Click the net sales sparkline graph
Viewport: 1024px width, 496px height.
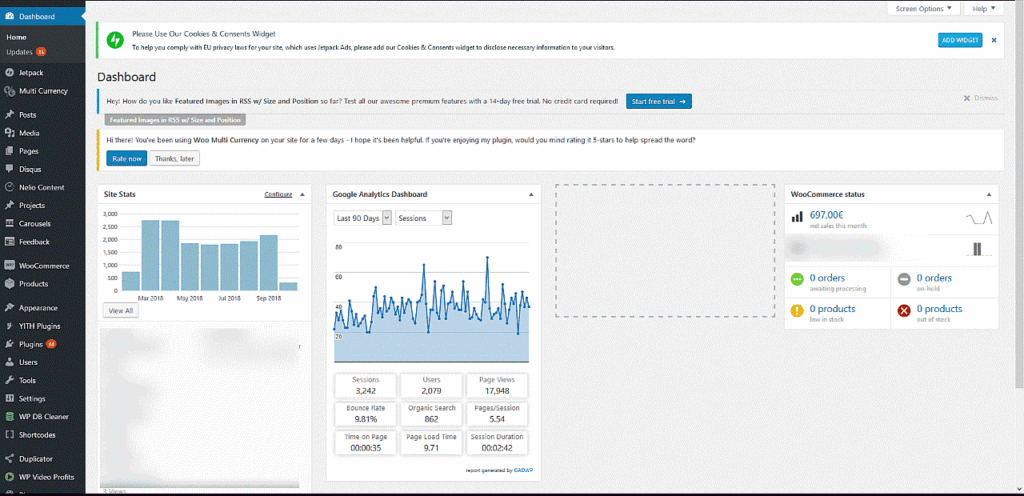[x=979, y=218]
